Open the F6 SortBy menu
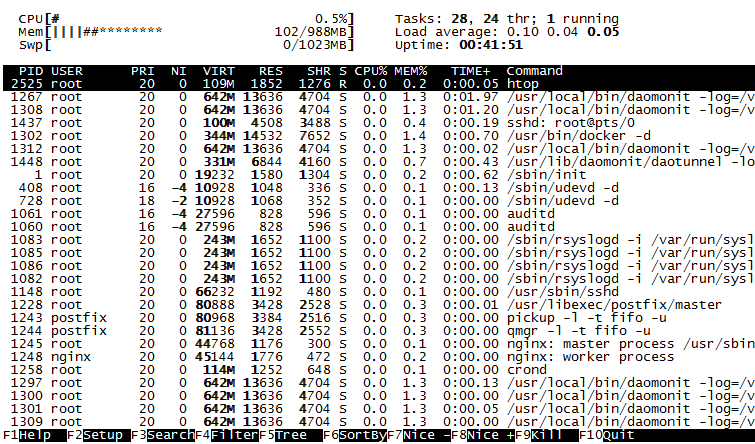Screen dimensions: 755x444 (x=363, y=436)
